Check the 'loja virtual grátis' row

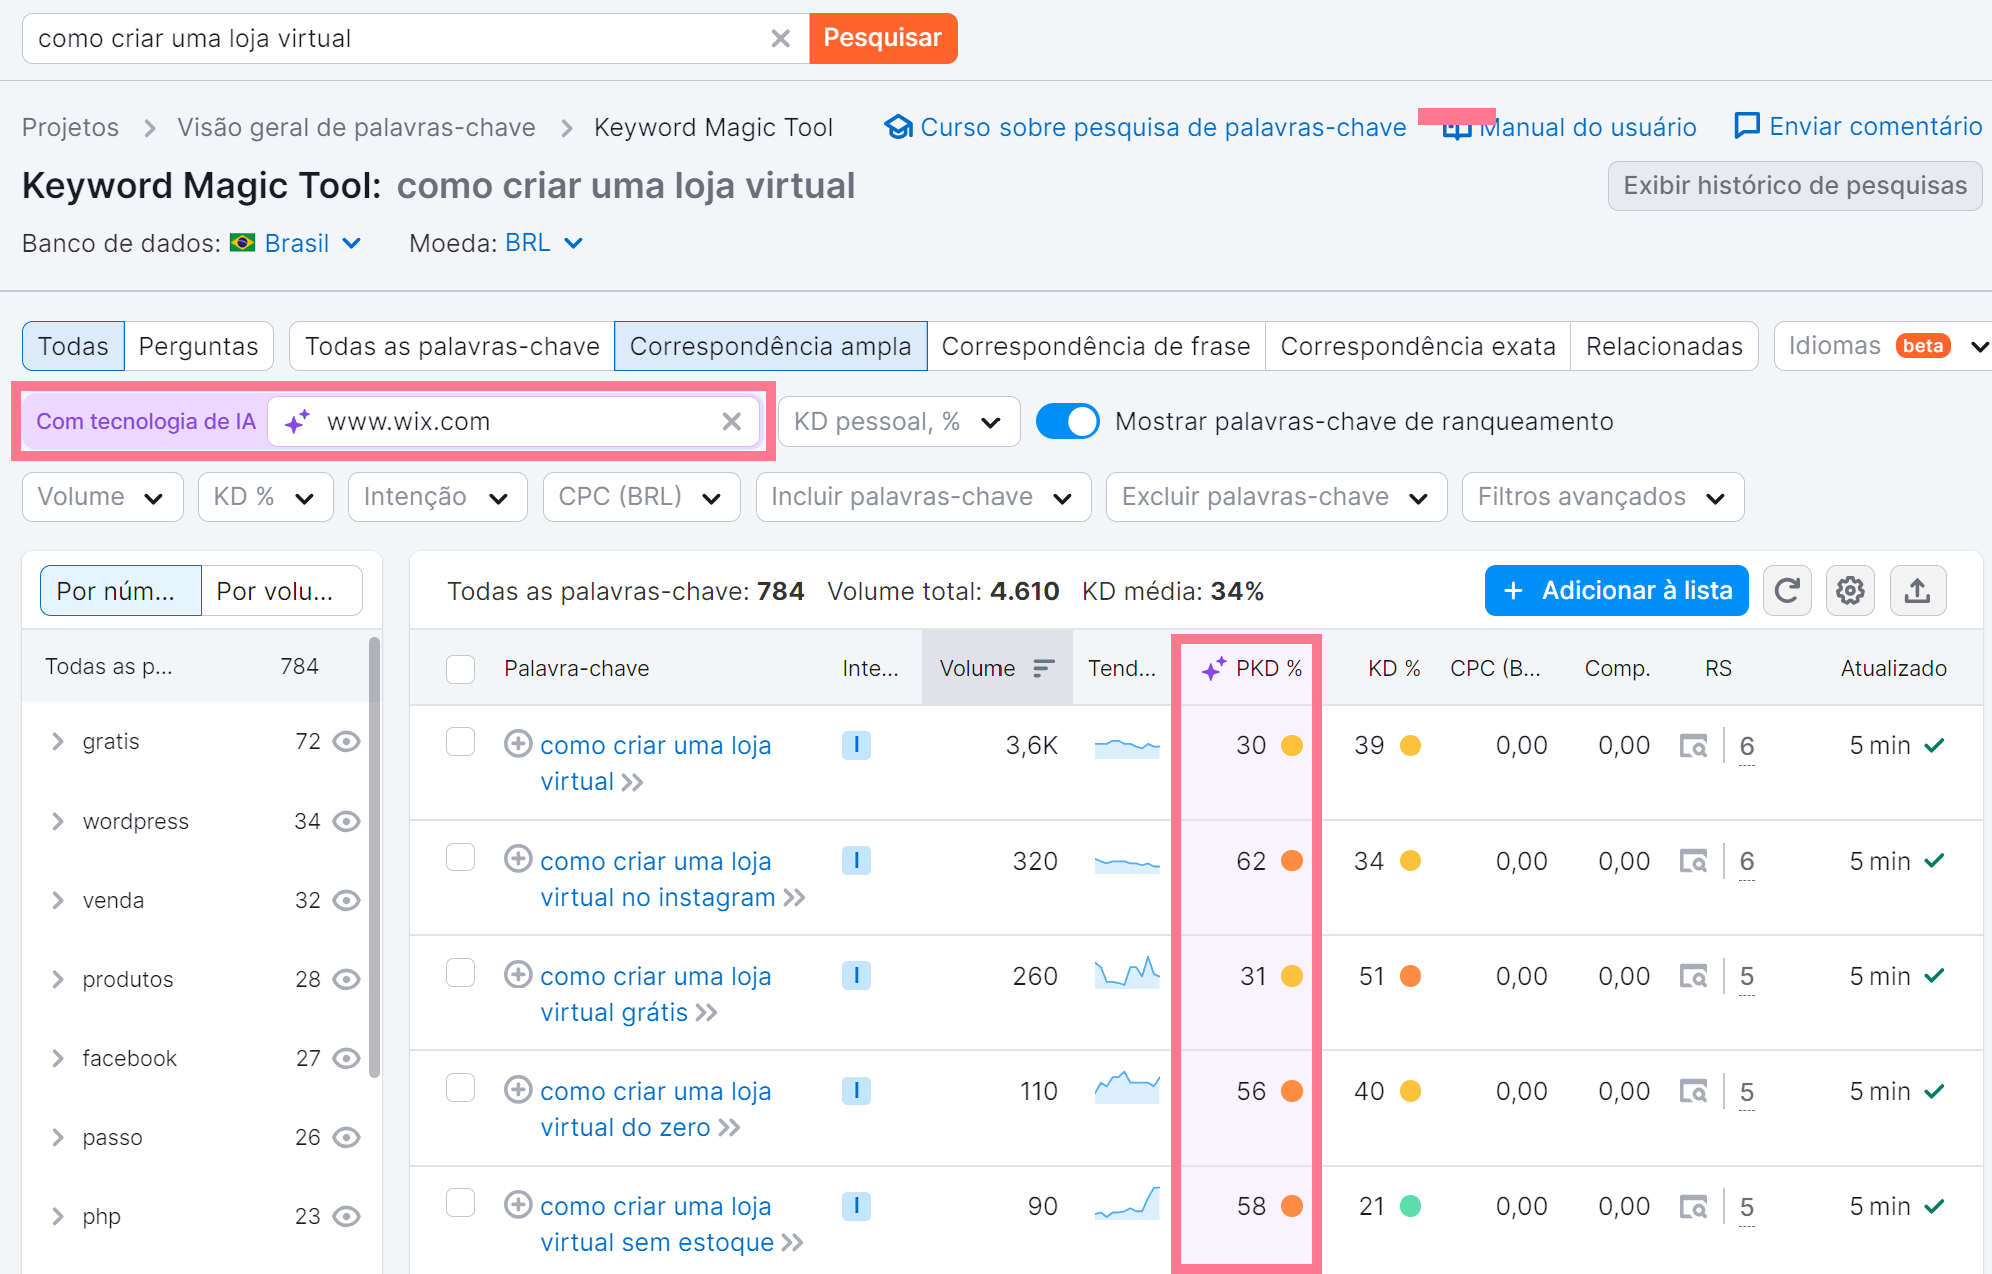click(460, 972)
